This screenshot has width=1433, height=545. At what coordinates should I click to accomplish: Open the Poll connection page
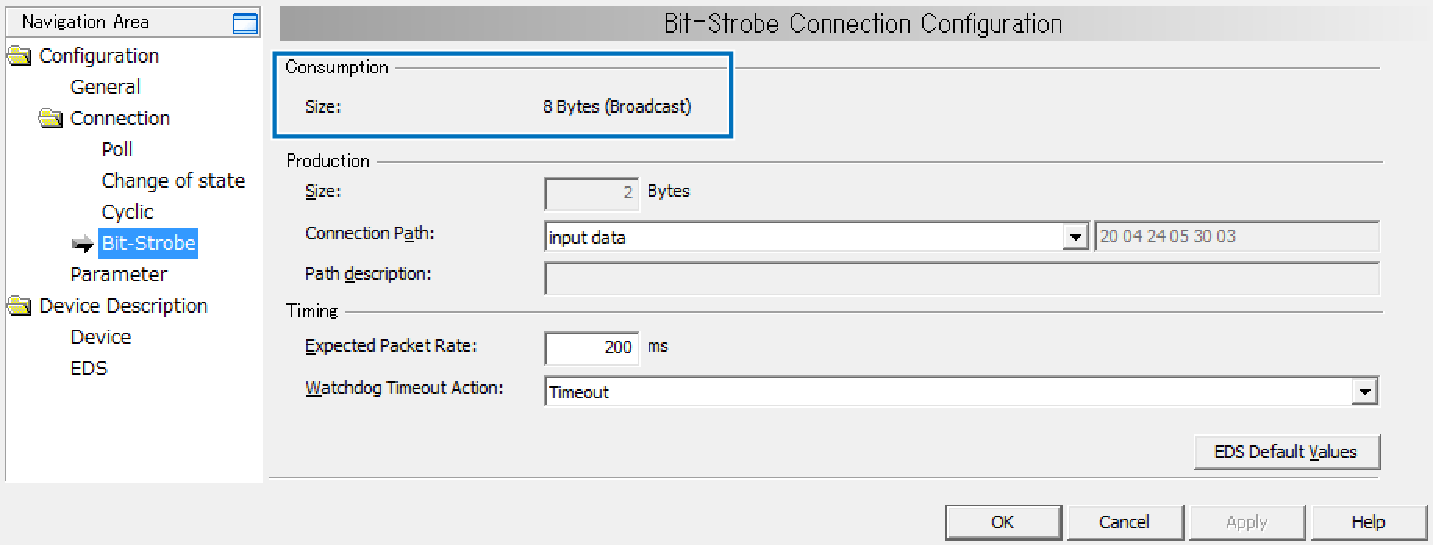117,149
